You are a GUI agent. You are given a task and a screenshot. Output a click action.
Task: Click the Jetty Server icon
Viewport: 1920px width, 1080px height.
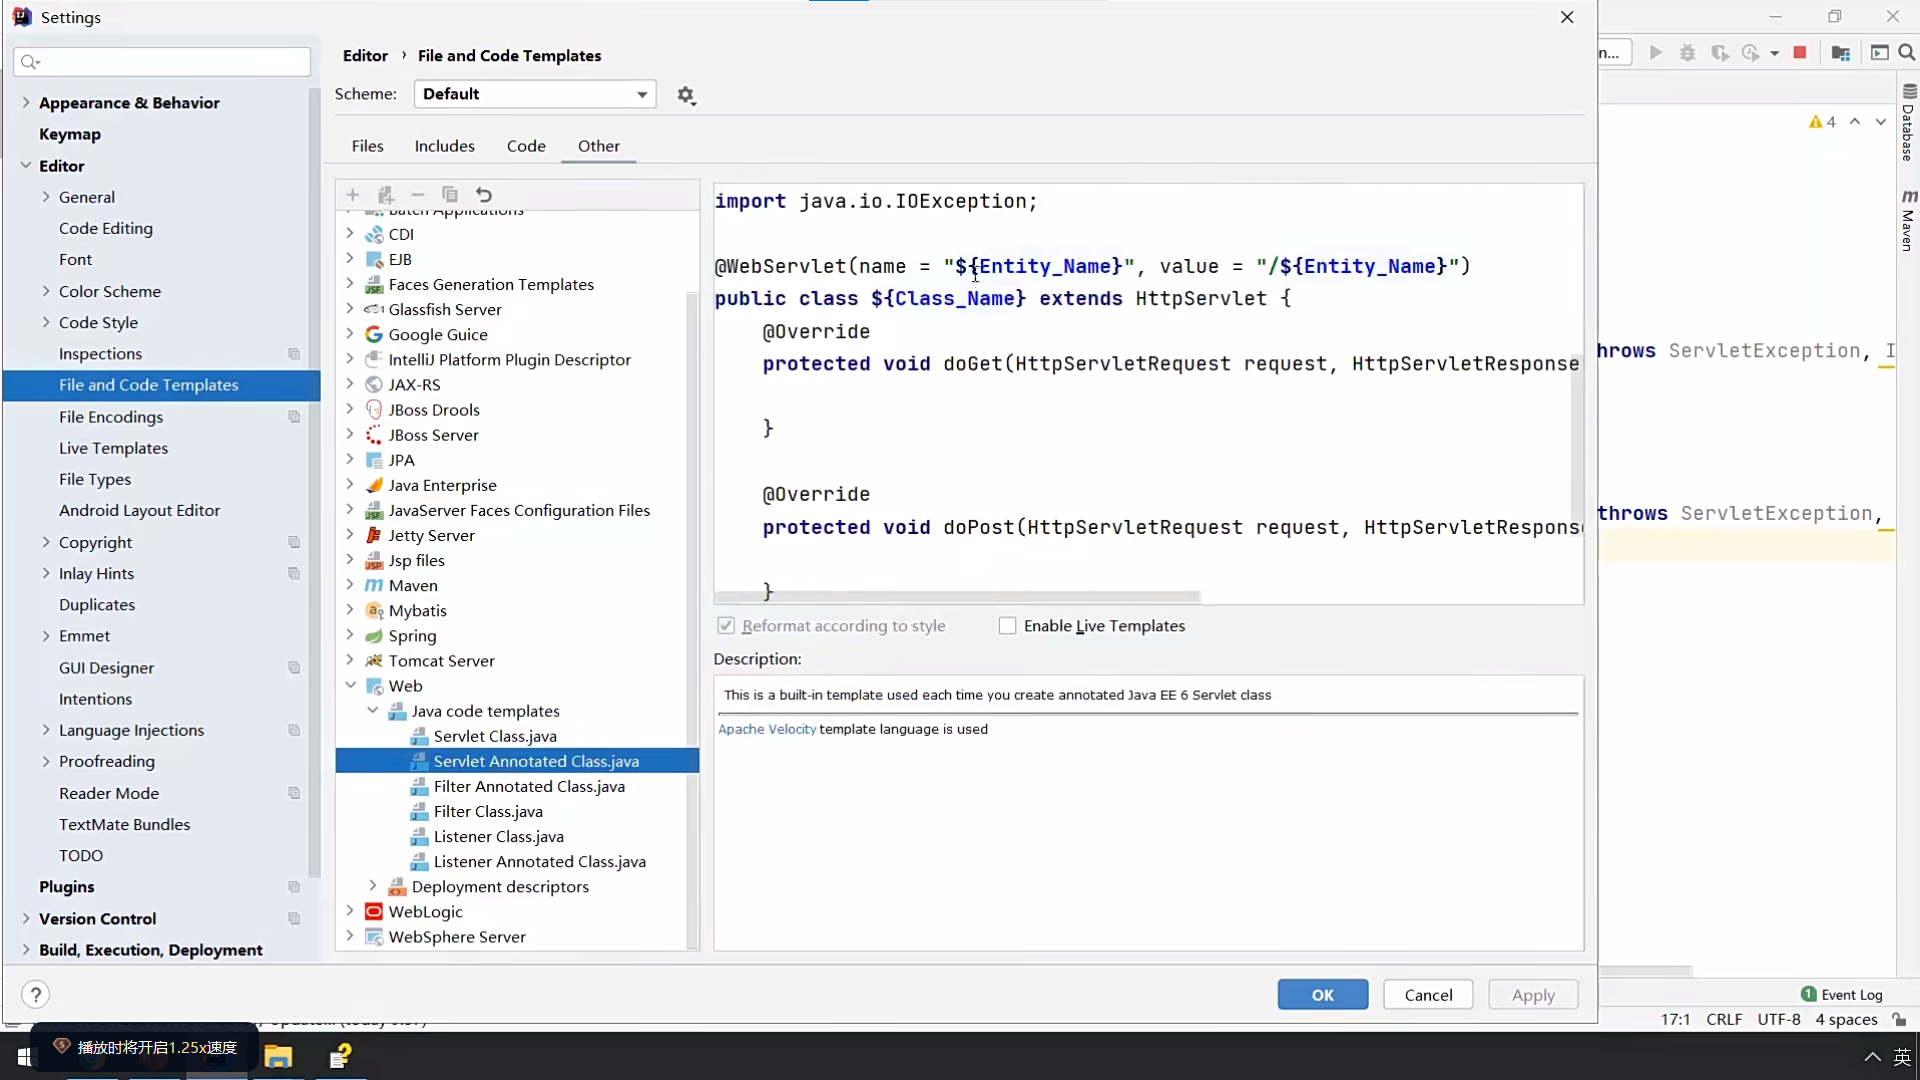pos(374,536)
